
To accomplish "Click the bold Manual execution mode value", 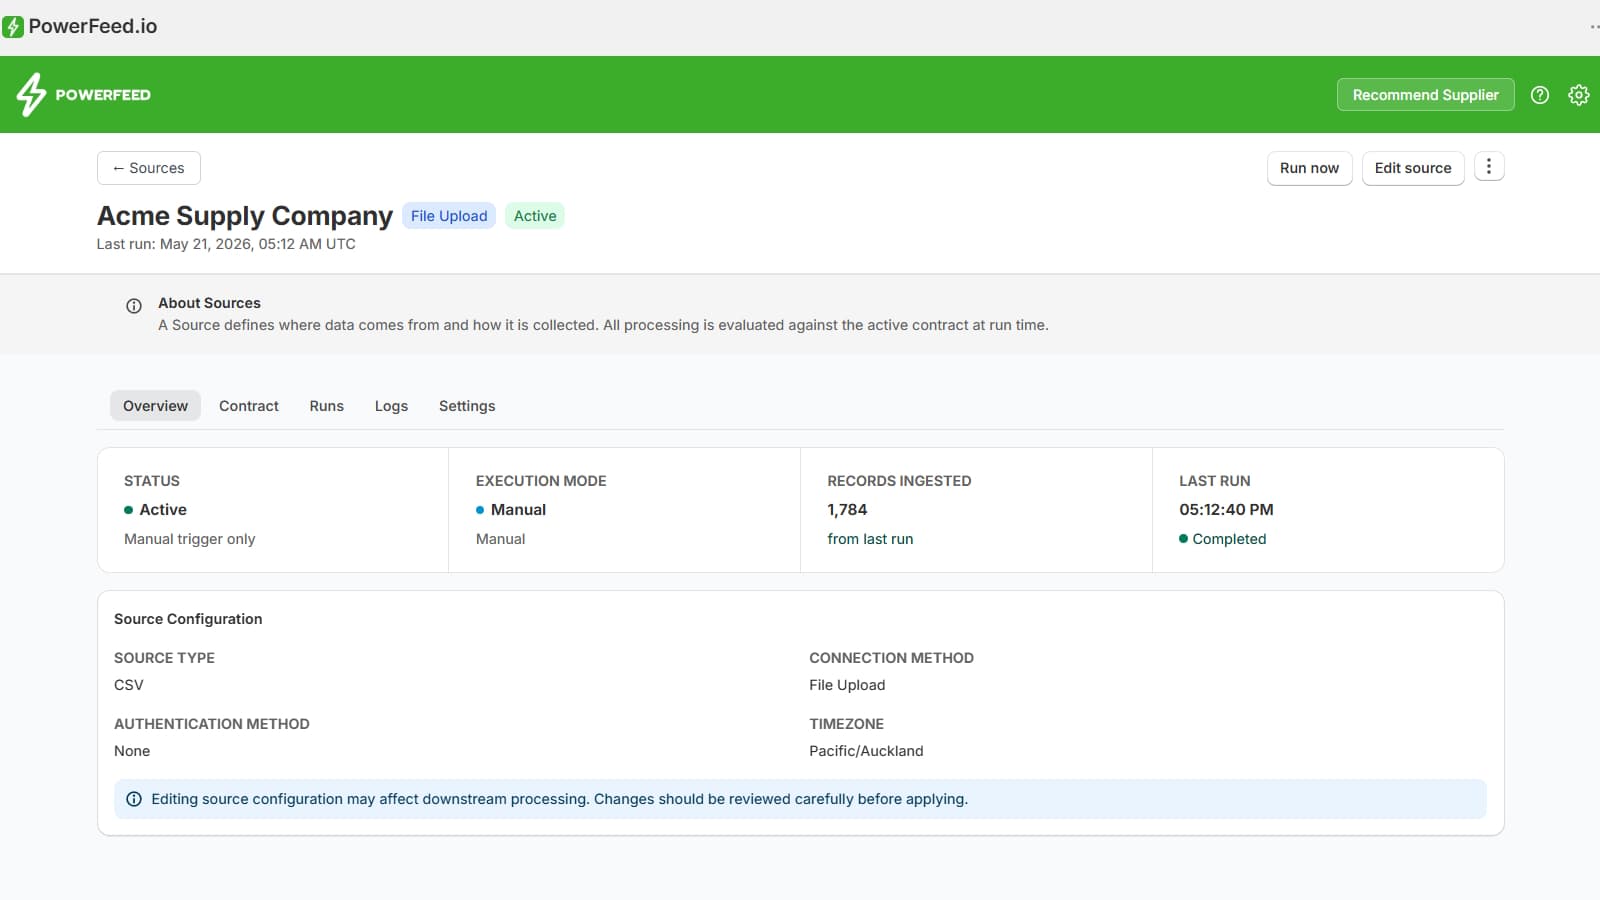I will 518,510.
